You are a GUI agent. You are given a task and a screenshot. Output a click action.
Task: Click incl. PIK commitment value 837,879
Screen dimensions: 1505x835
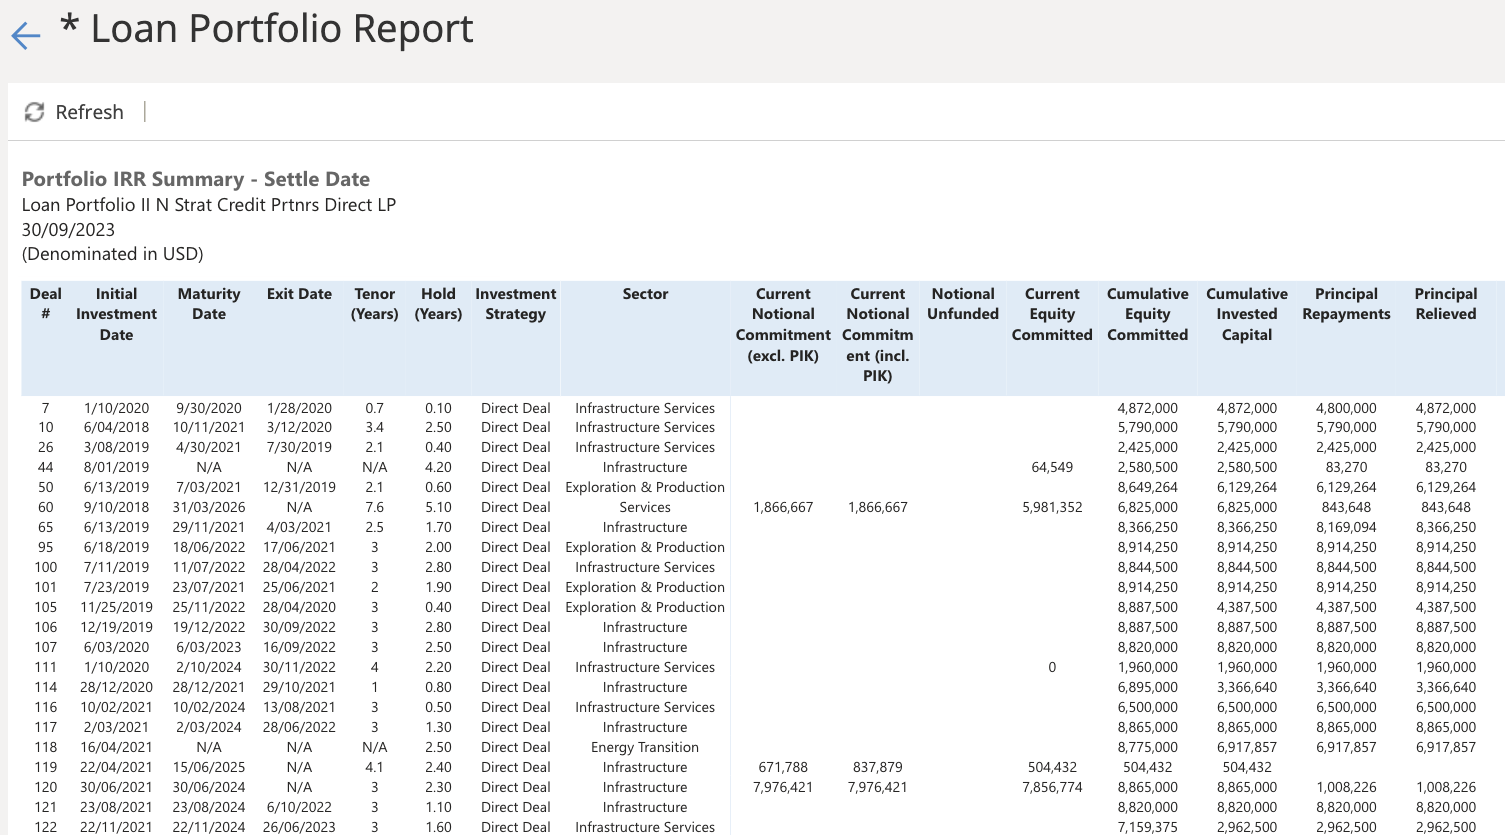pos(878,767)
